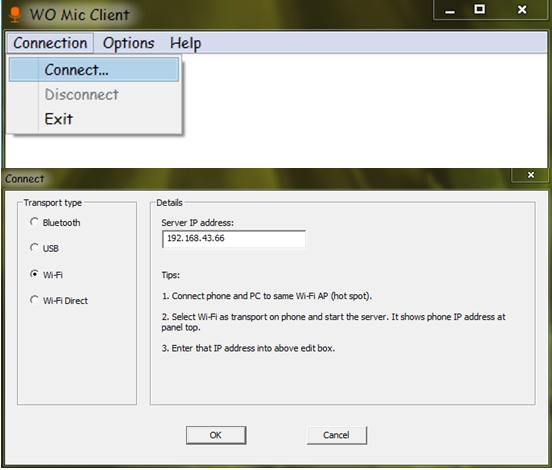Click tip '1. Connect phone and PC'
The height and width of the screenshot is (470, 552).
point(267,296)
